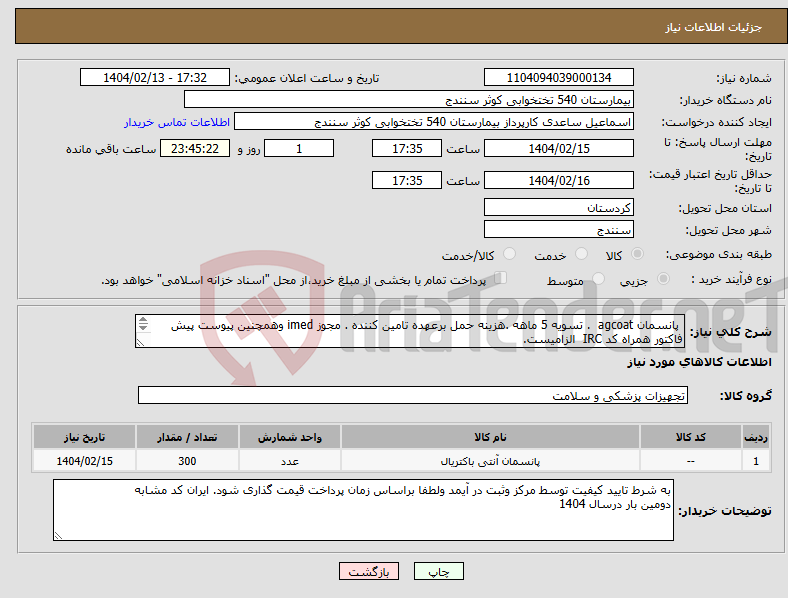This screenshot has width=788, height=598.
Task: Click the بازگشت back button
Action: [x=369, y=571]
